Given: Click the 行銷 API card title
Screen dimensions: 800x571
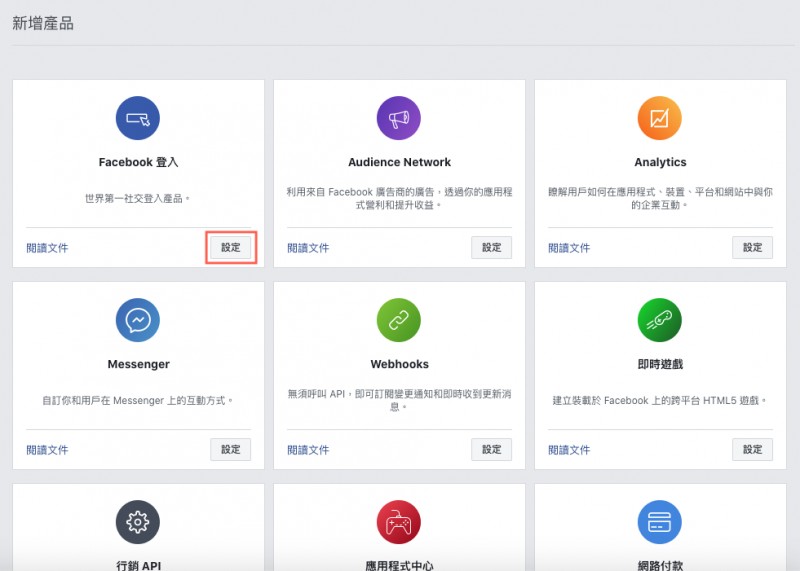Looking at the screenshot, I should coord(138,565).
